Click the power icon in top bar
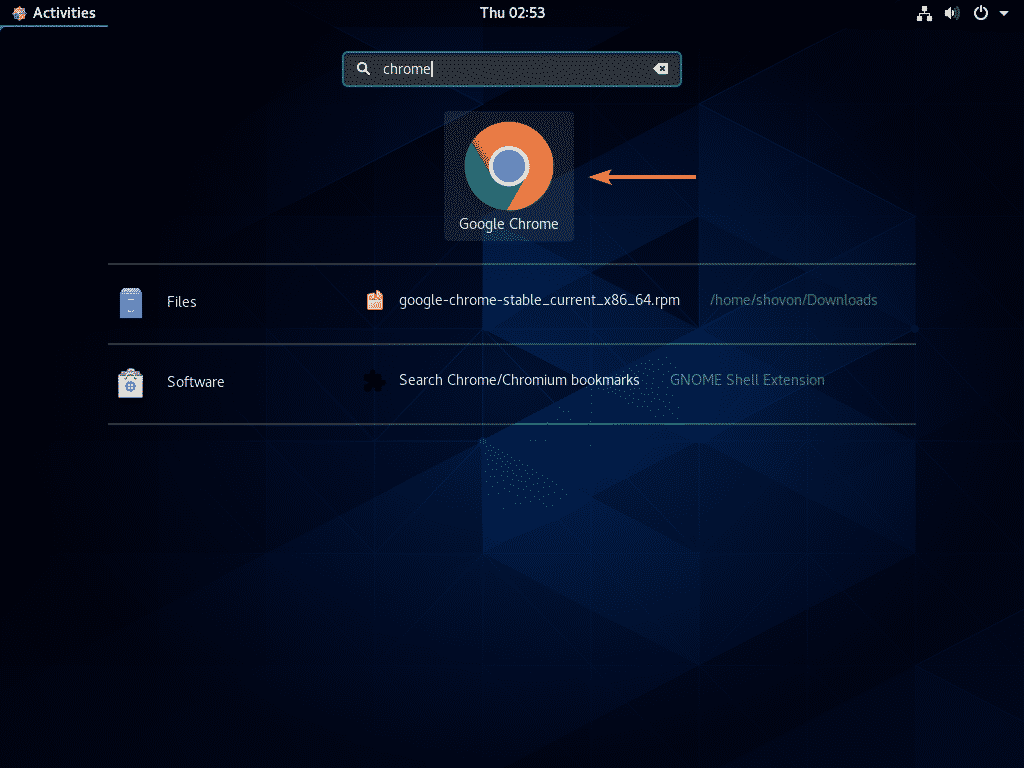 coord(980,13)
